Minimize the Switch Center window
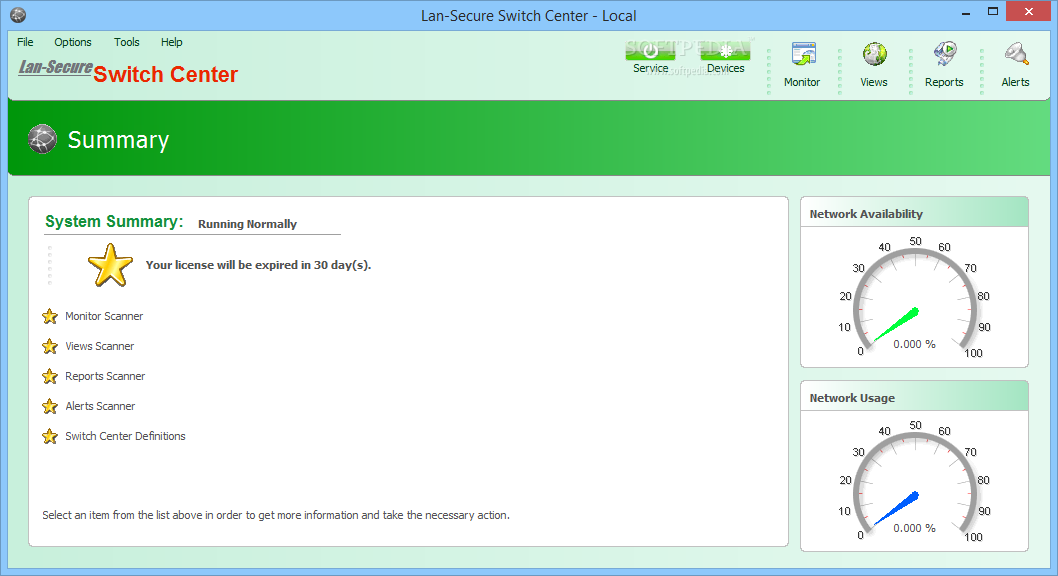The width and height of the screenshot is (1058, 576). 966,12
